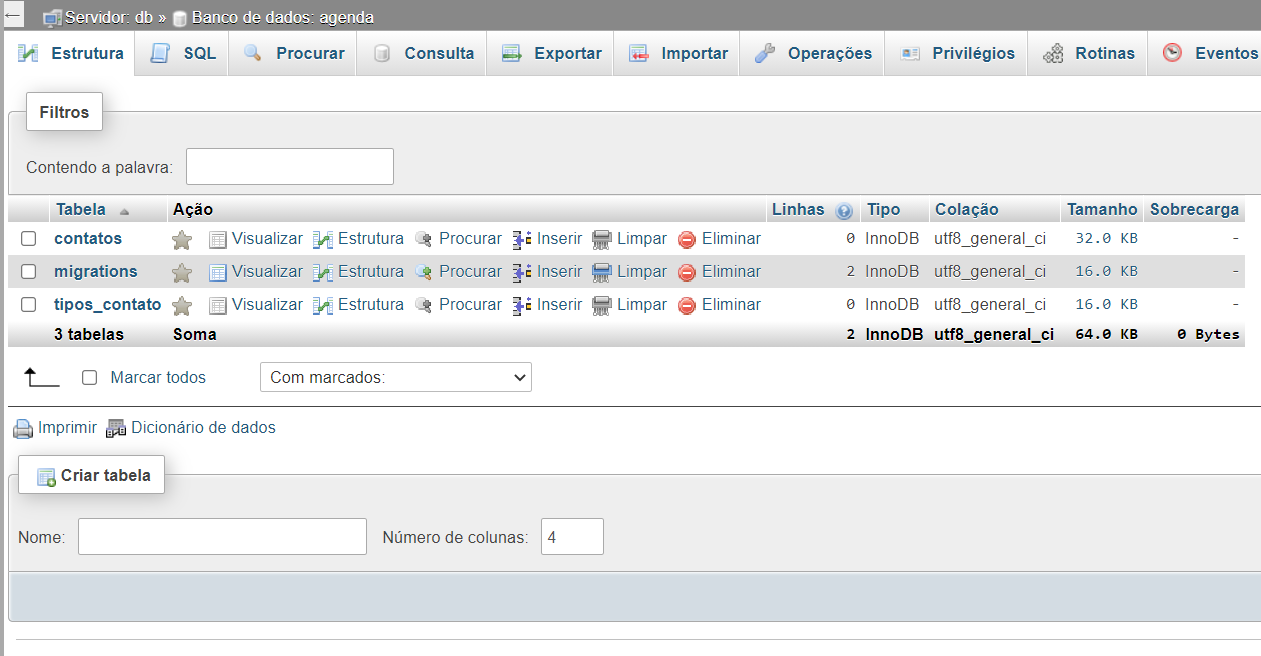The height and width of the screenshot is (656, 1261).
Task: Click the 32.0 KB size value
Action: 1106,239
